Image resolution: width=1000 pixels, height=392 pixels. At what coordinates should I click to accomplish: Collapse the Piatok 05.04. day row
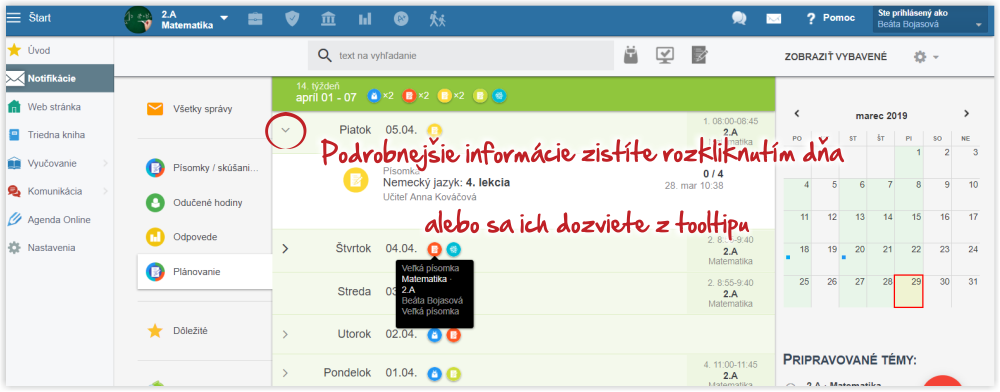(286, 130)
